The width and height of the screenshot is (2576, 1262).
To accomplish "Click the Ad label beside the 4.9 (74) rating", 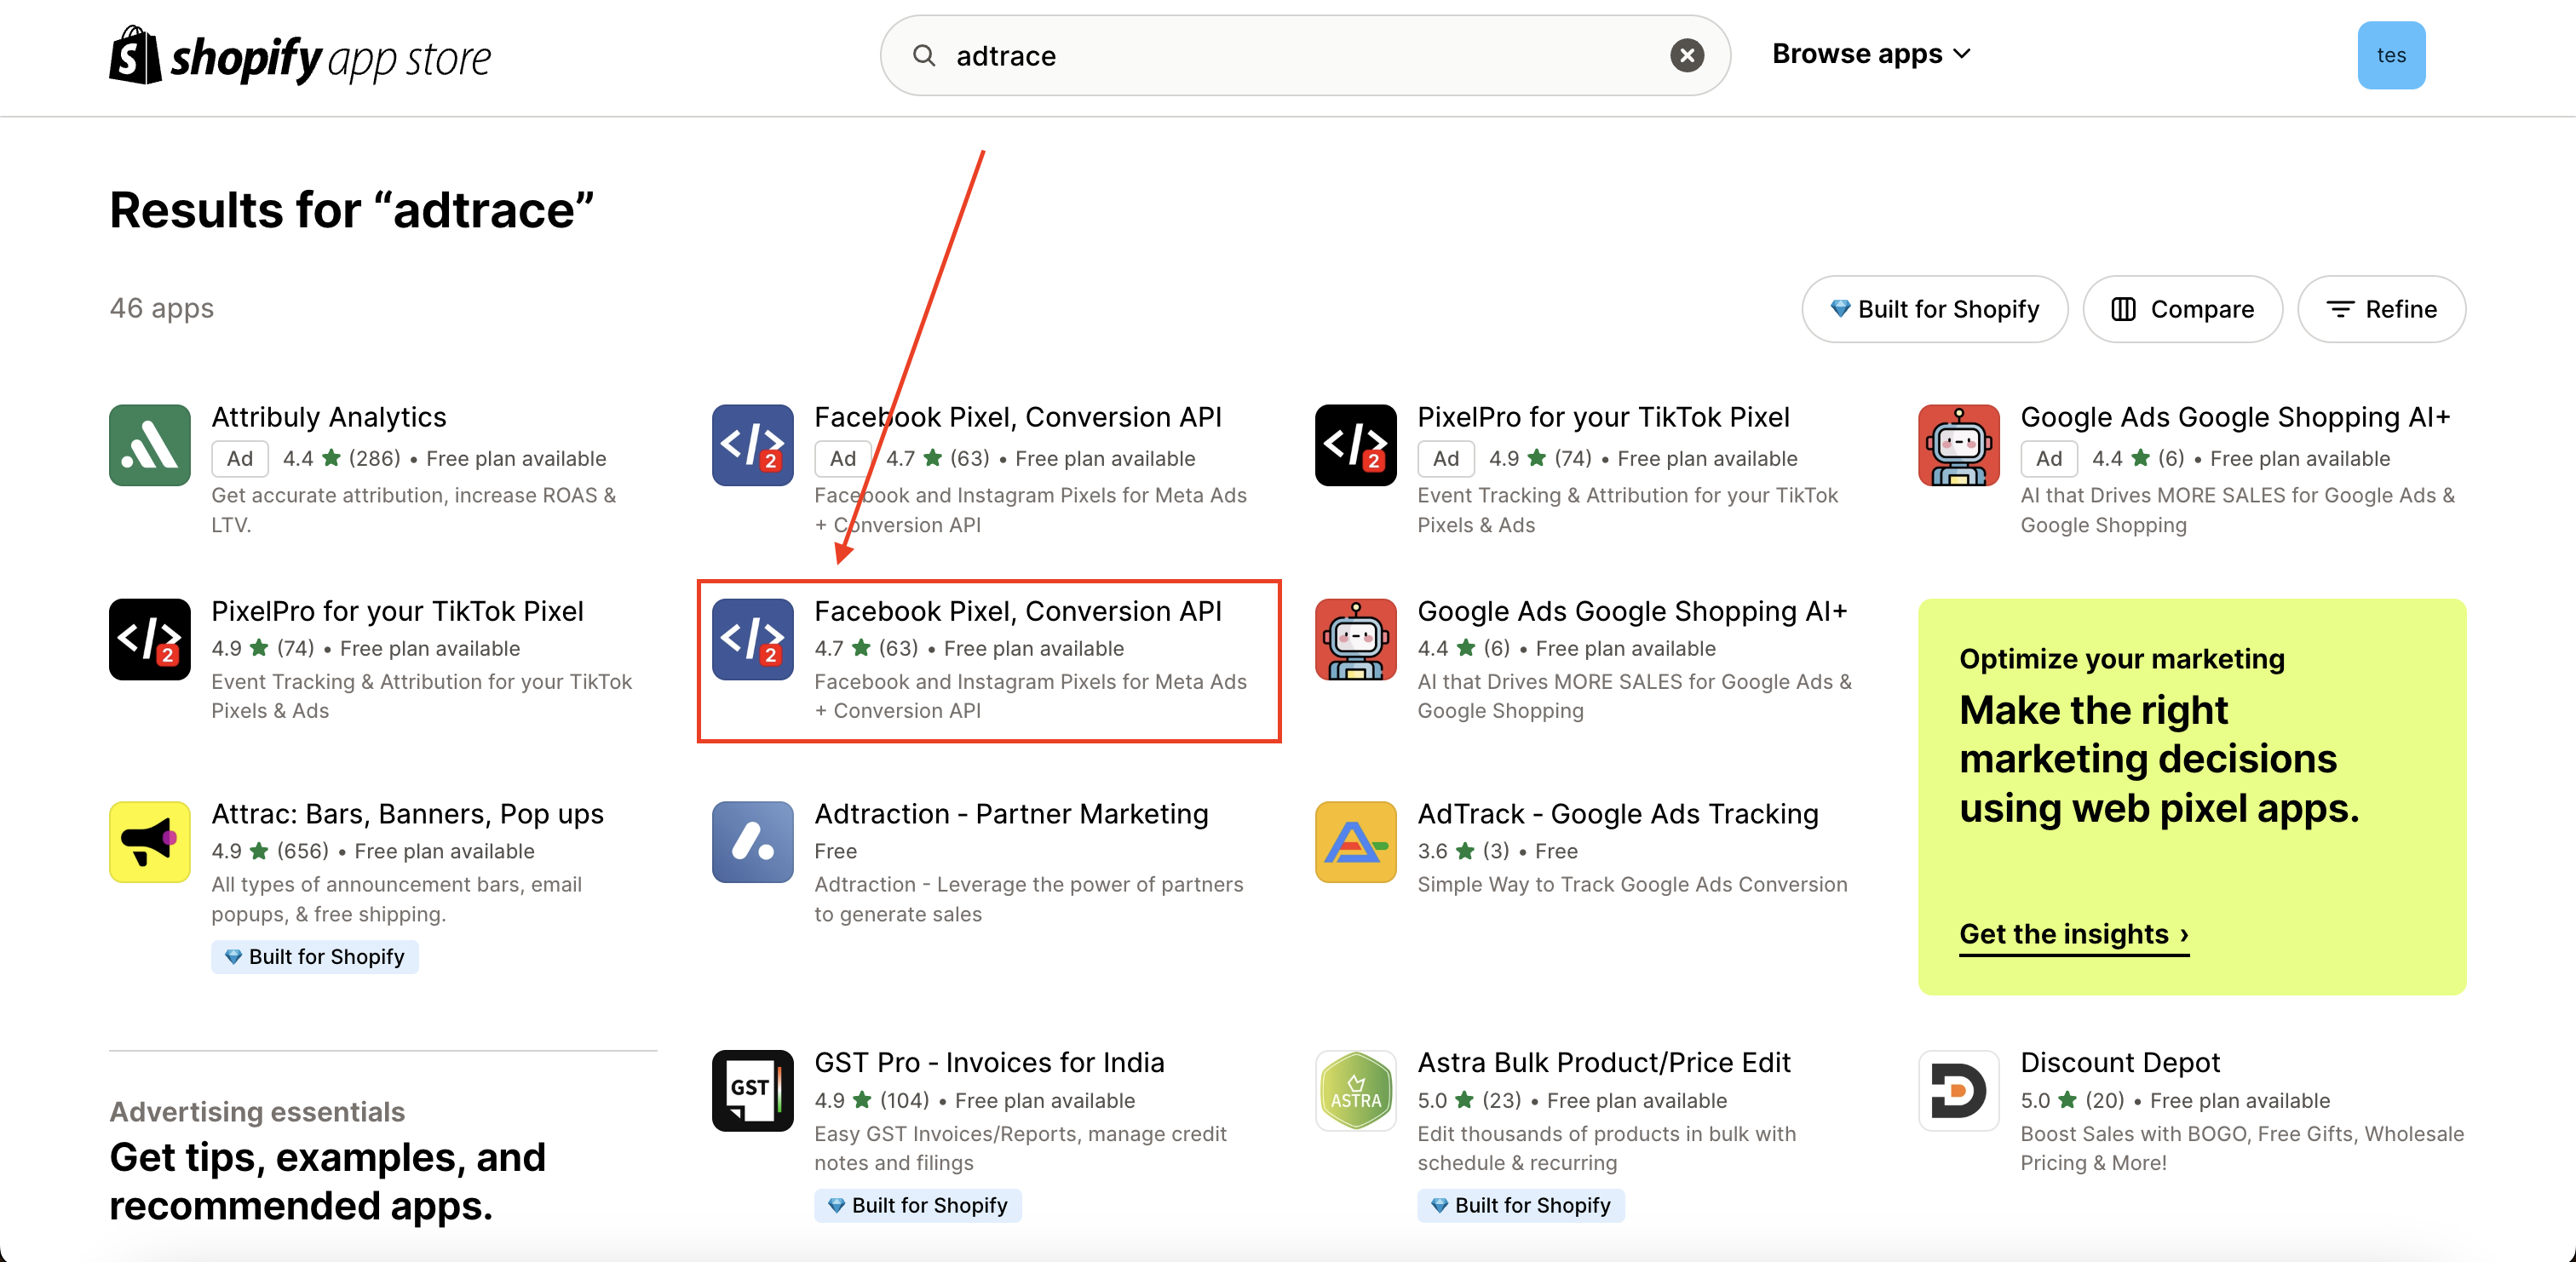I will coord(1446,458).
